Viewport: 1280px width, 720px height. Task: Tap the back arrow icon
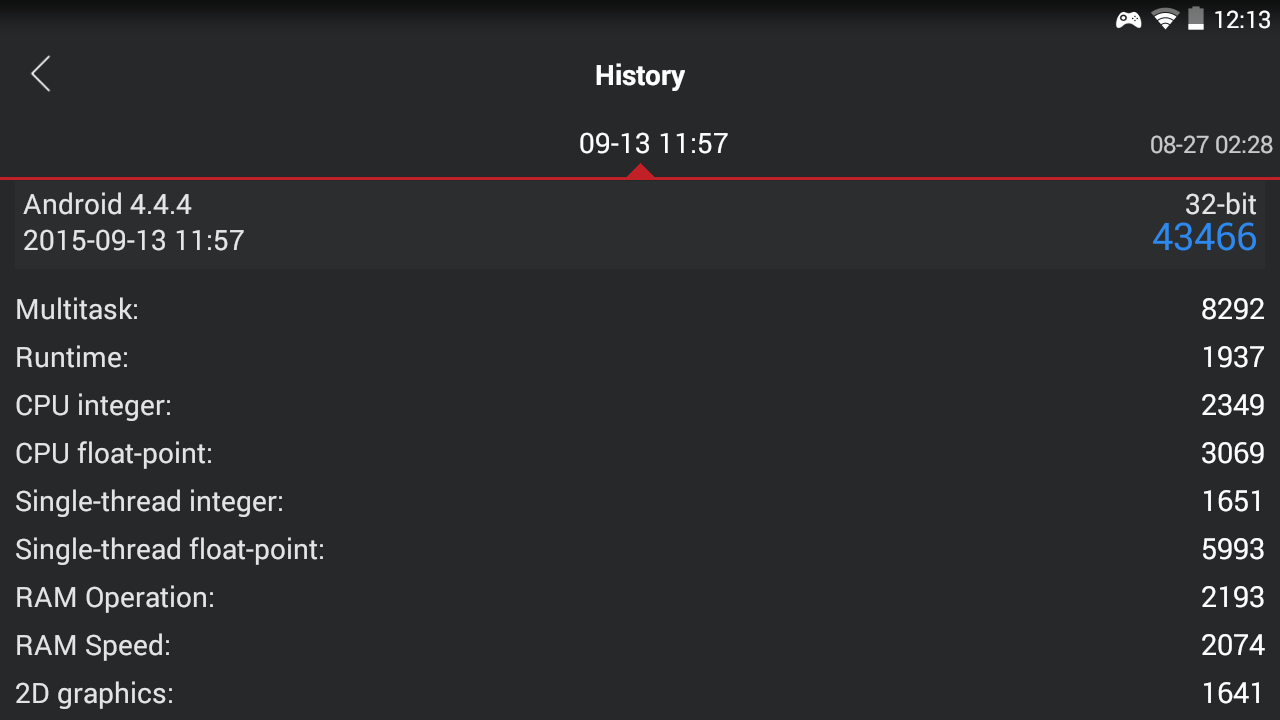pos(40,74)
